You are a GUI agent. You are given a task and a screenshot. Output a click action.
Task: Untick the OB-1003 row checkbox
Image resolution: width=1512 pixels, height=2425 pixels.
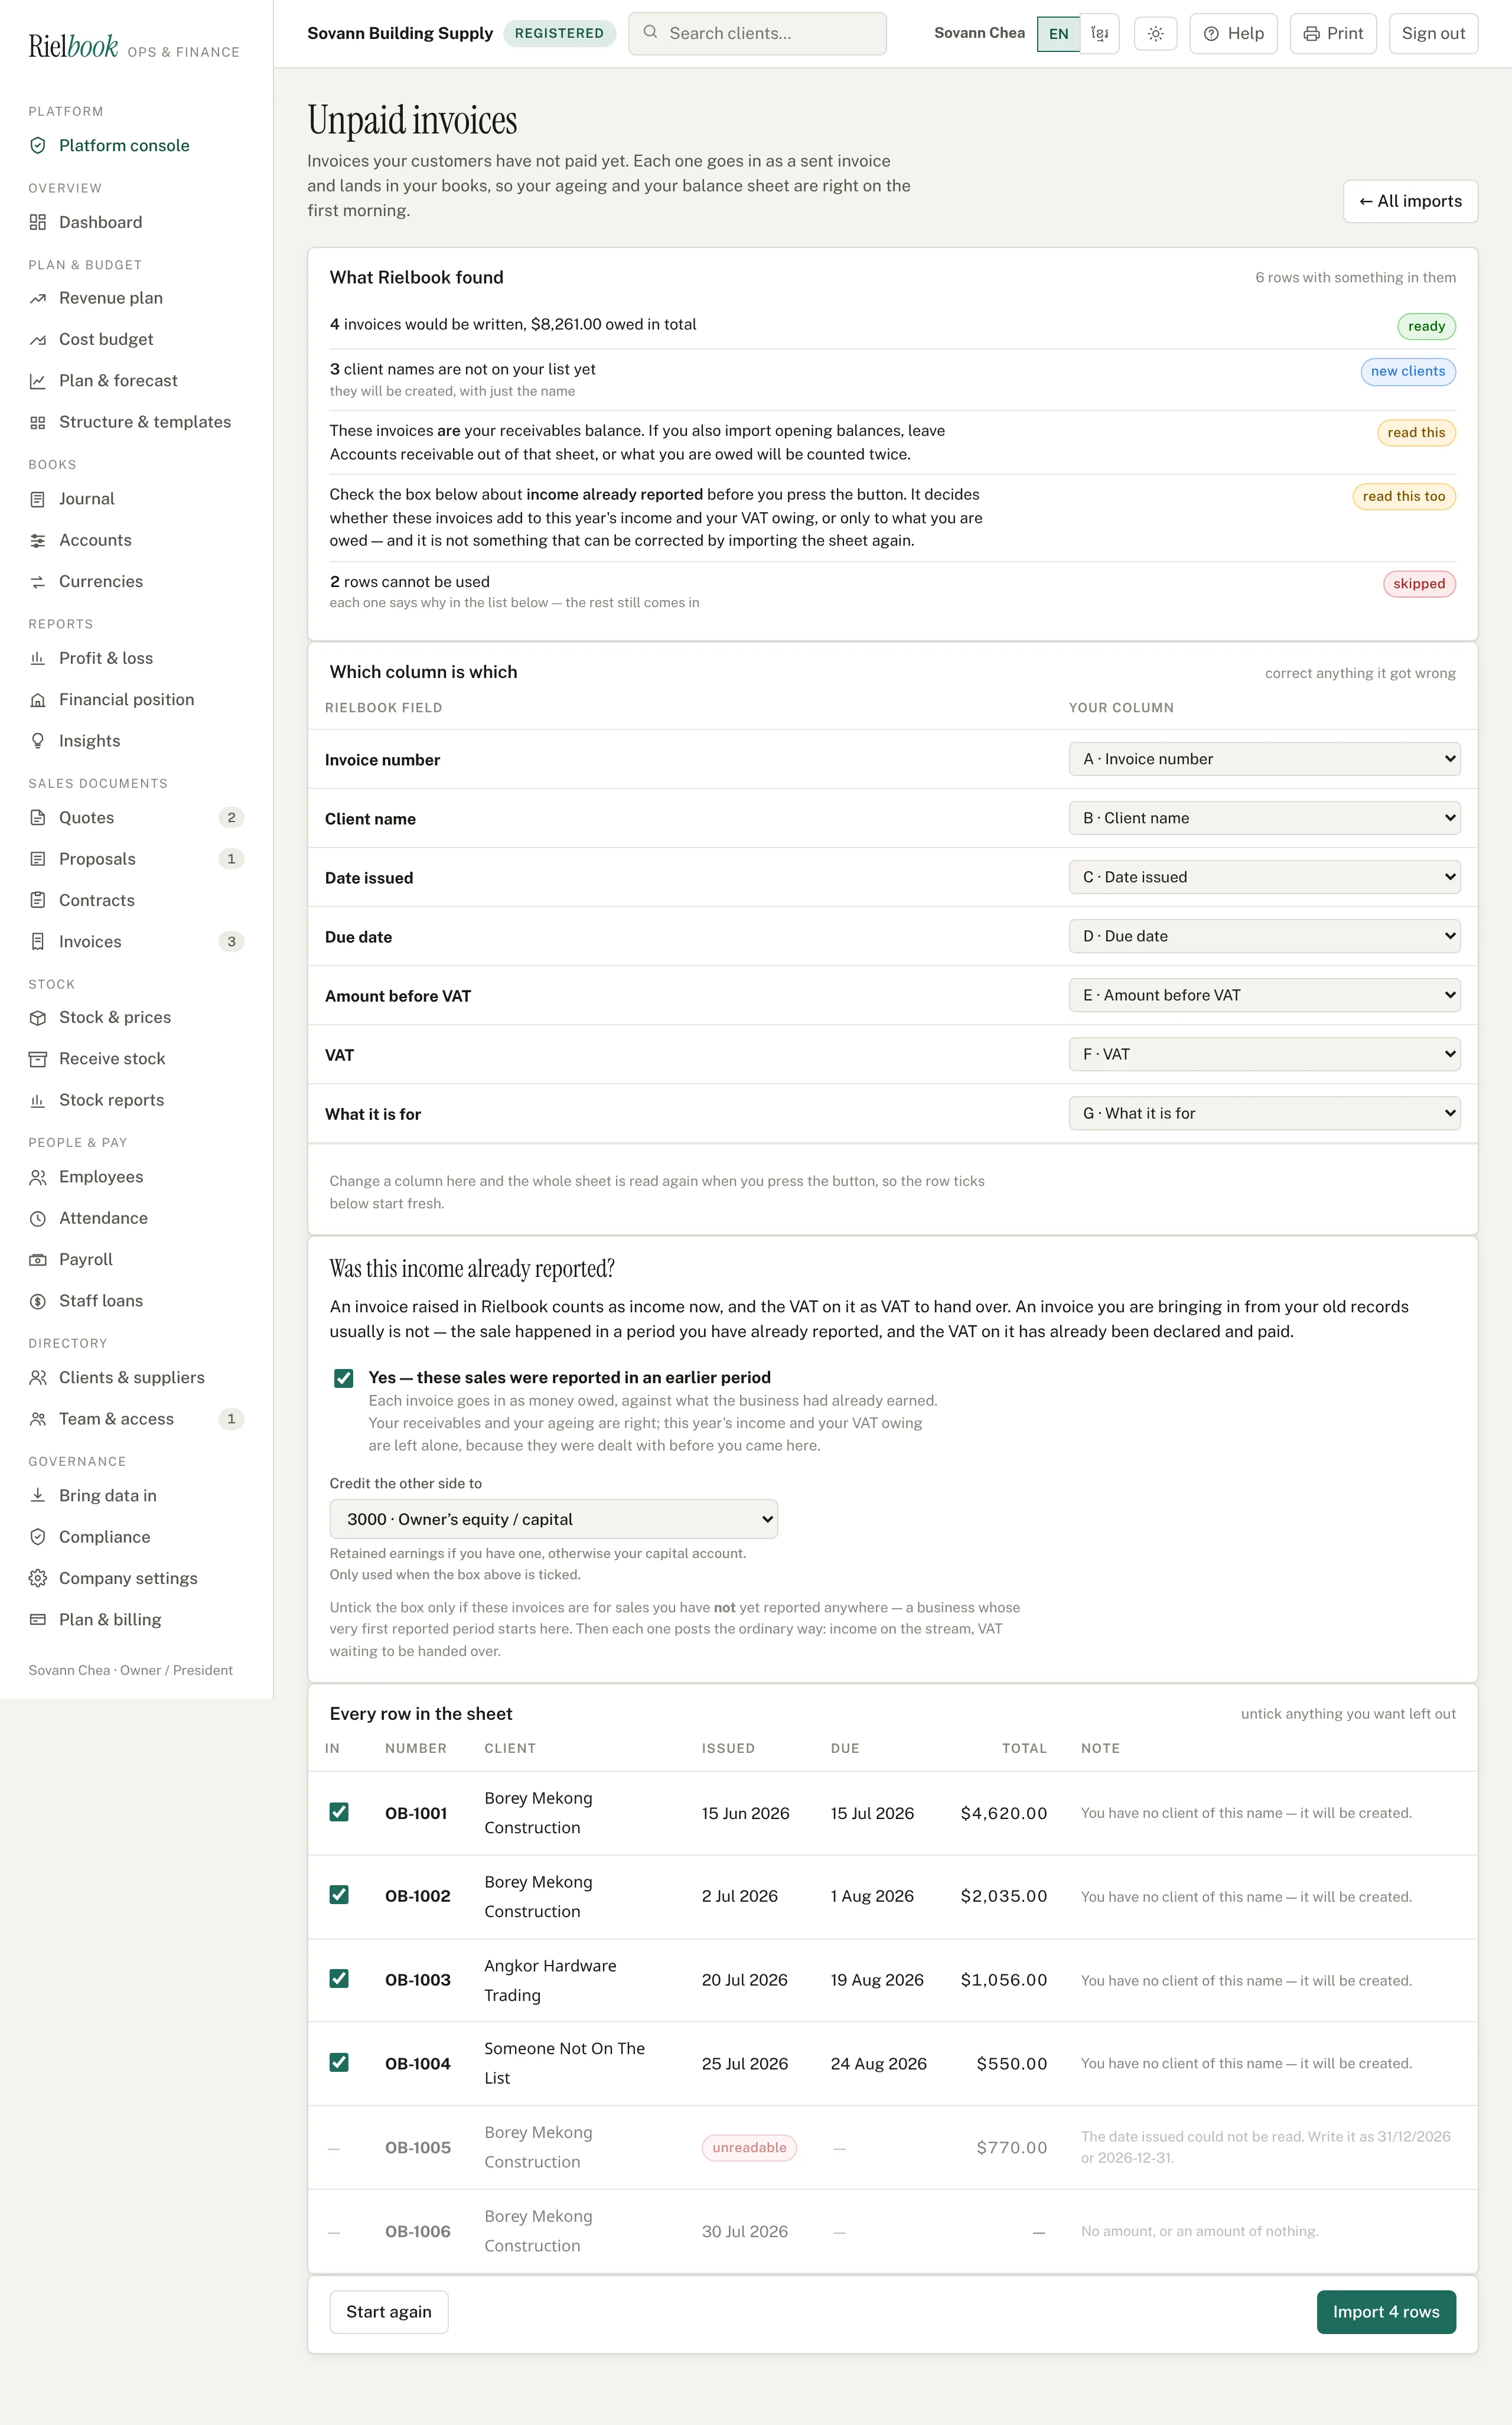coord(339,1979)
